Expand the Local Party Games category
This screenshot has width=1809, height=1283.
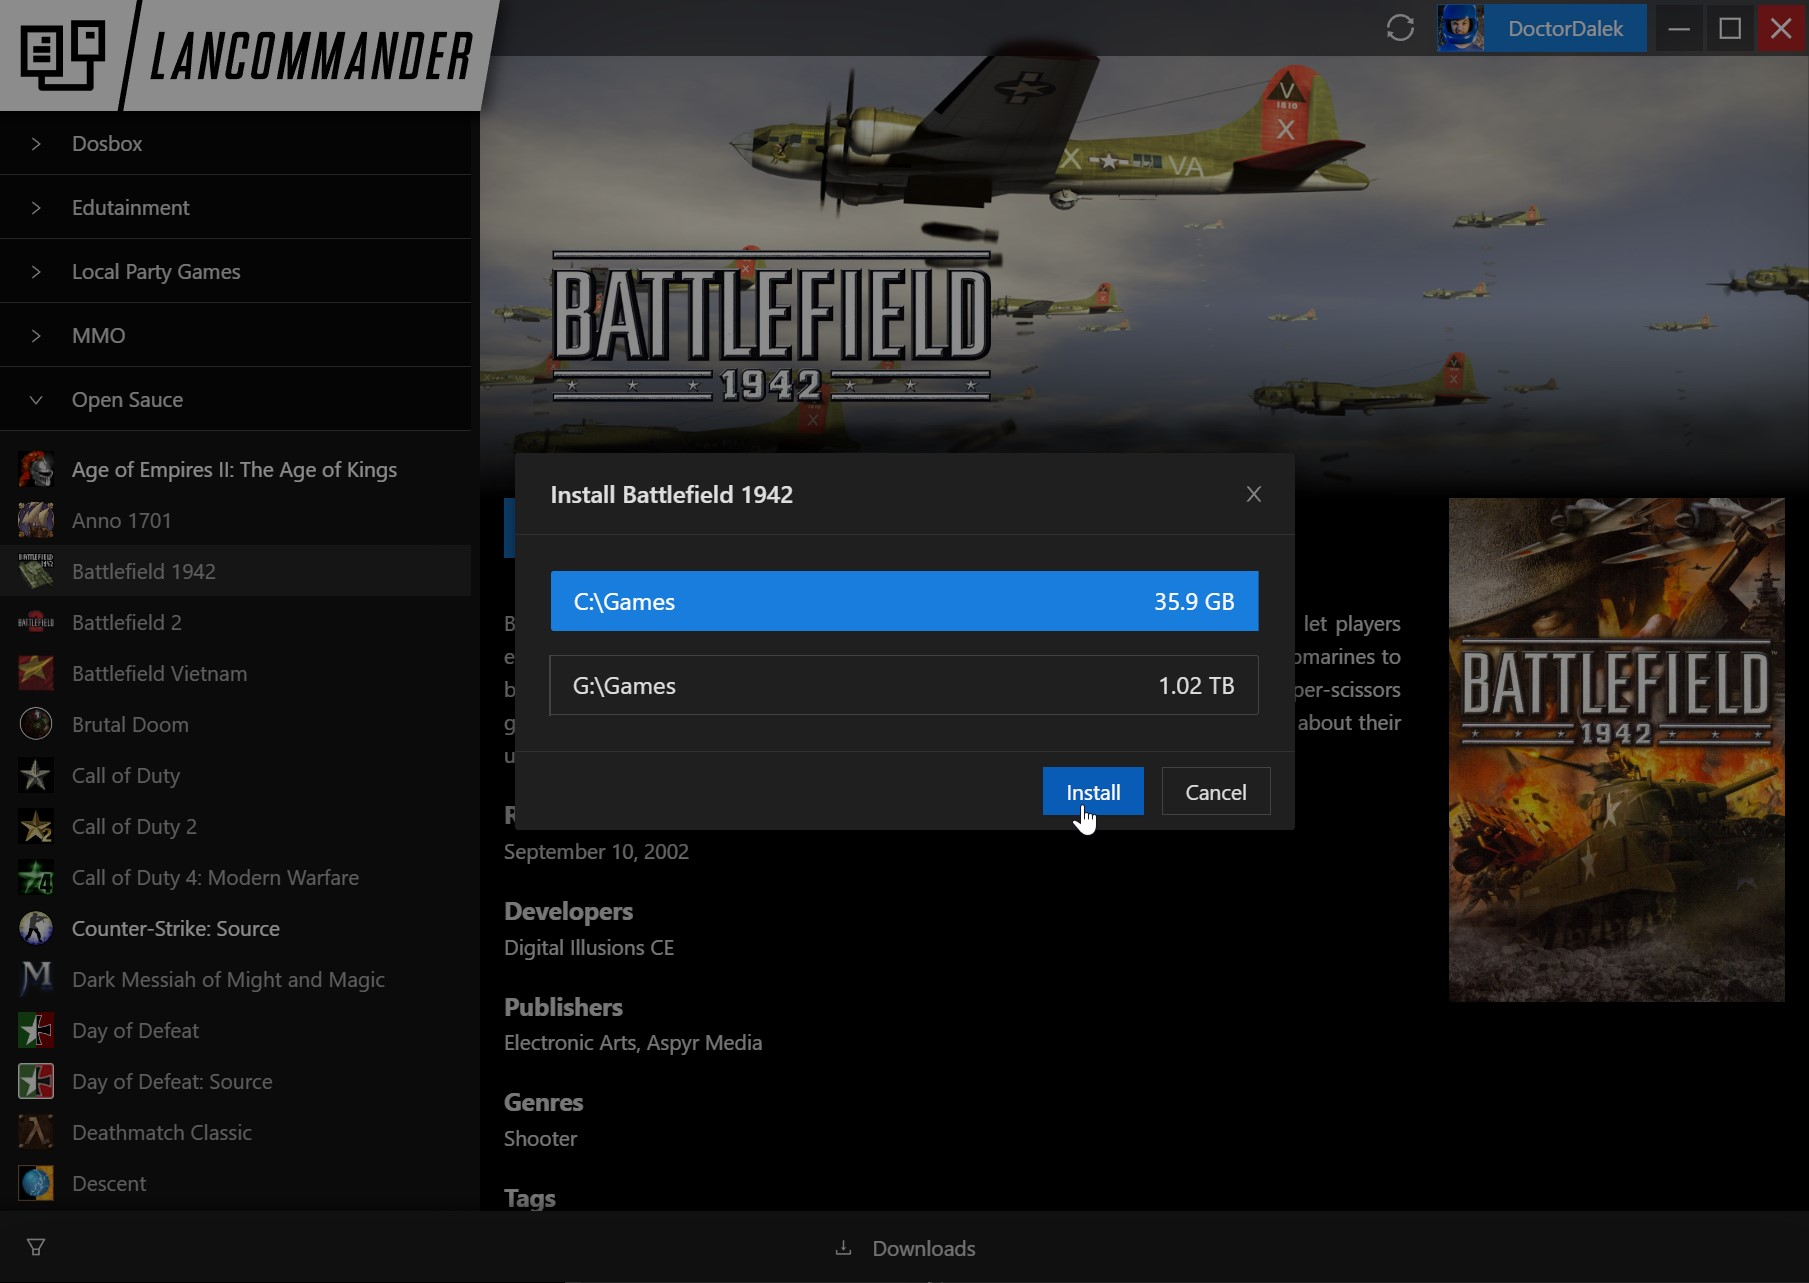pos(155,271)
